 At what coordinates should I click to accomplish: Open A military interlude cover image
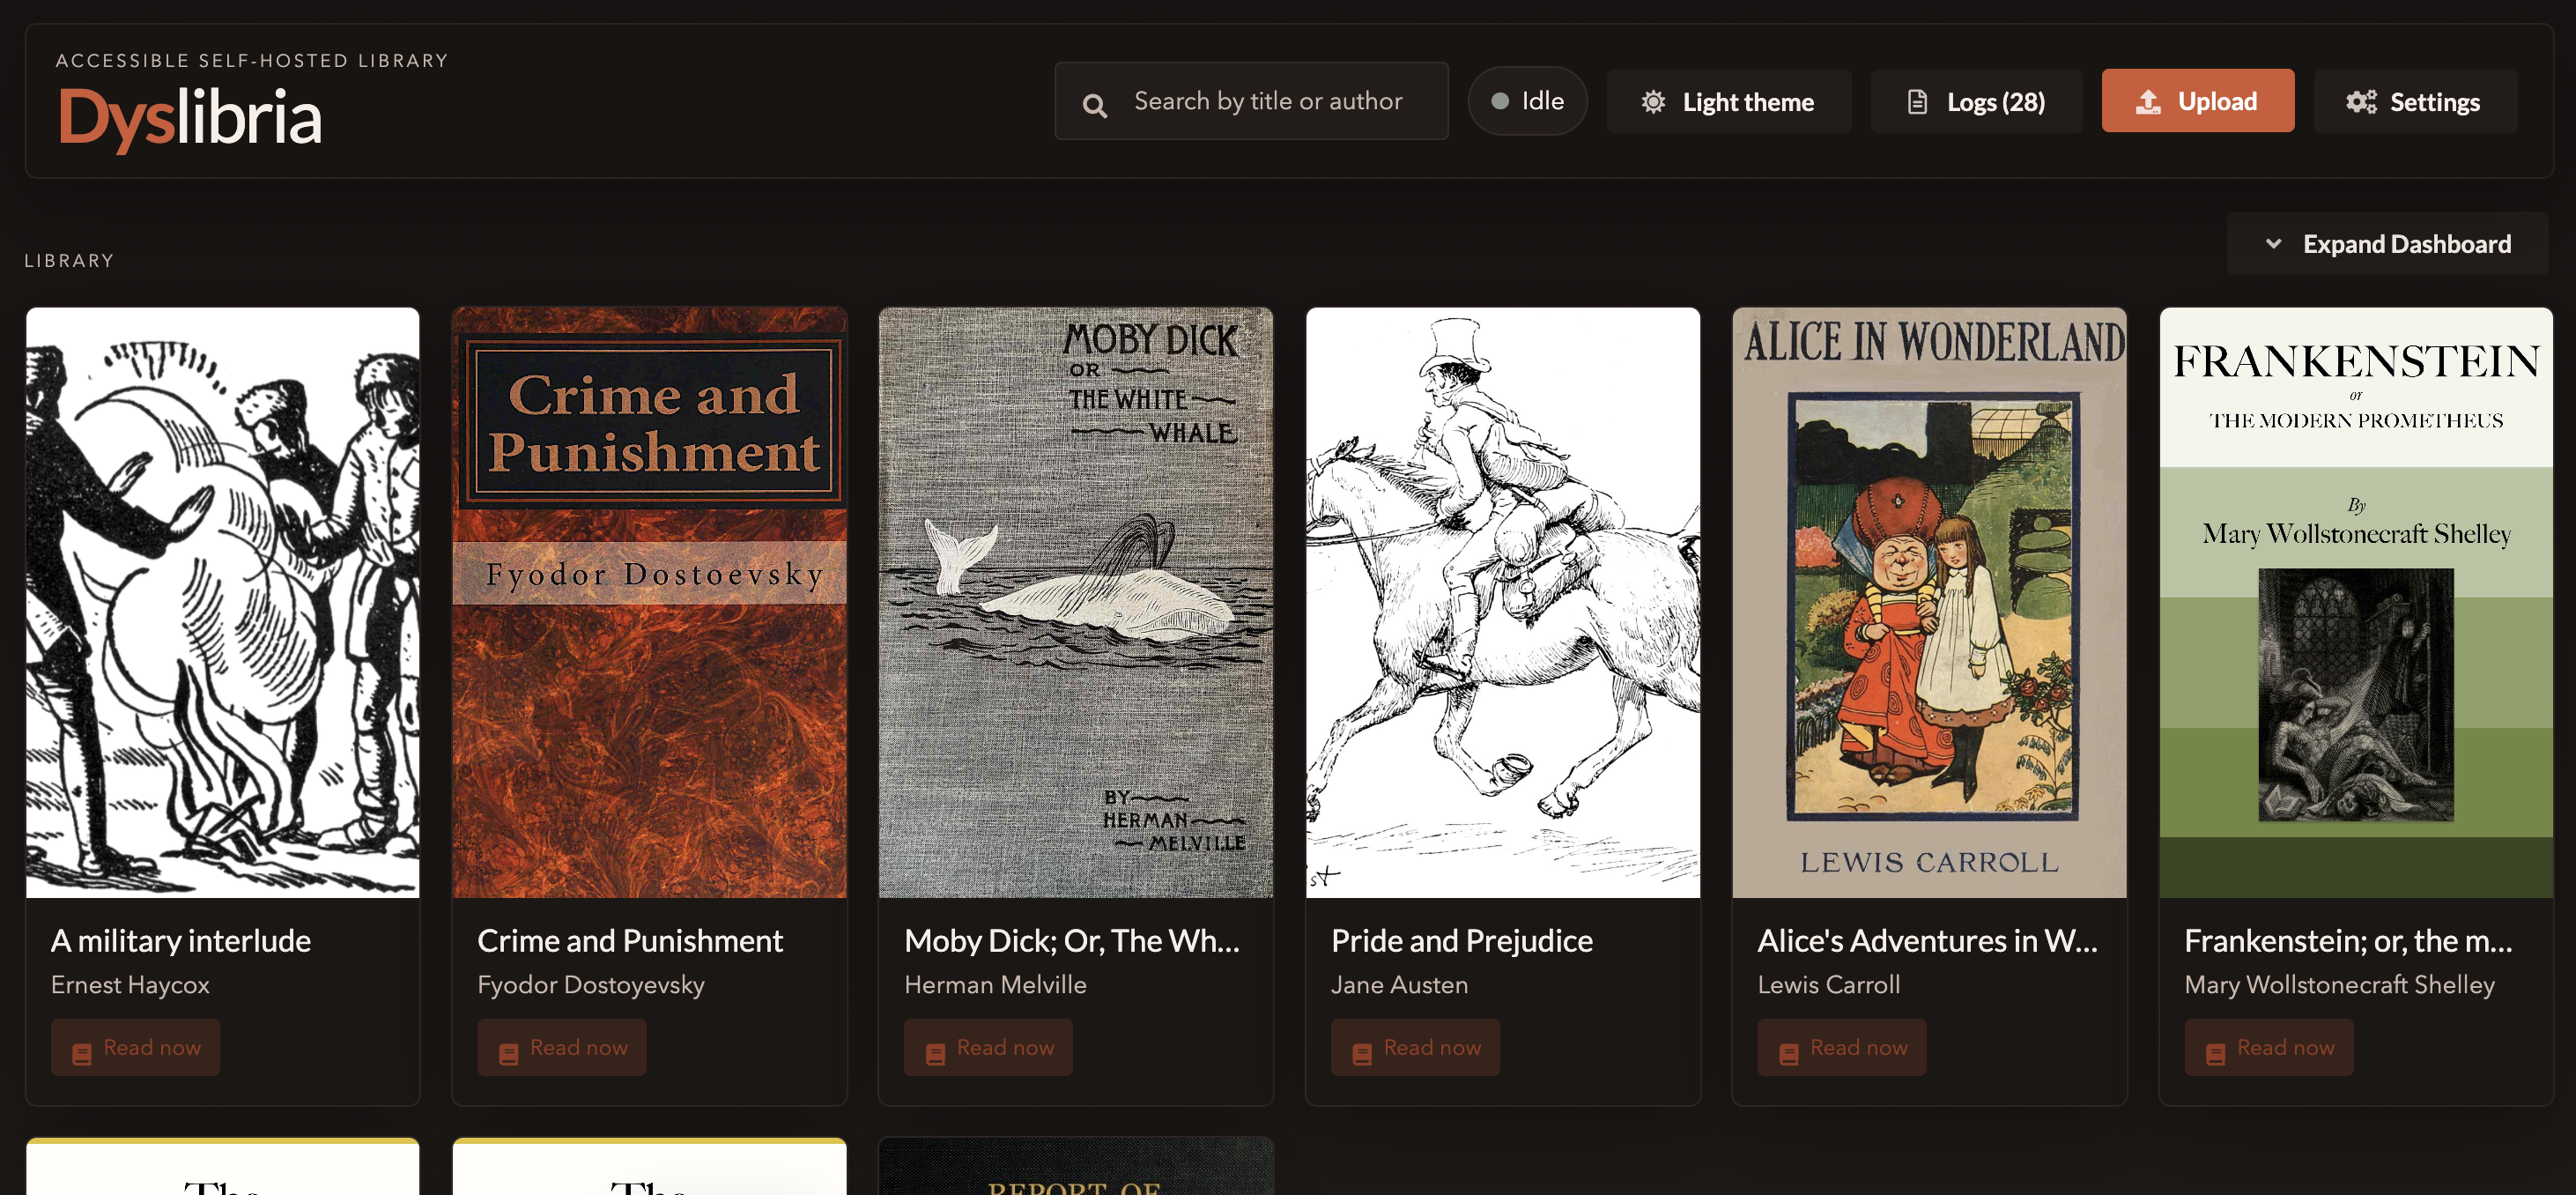point(223,602)
